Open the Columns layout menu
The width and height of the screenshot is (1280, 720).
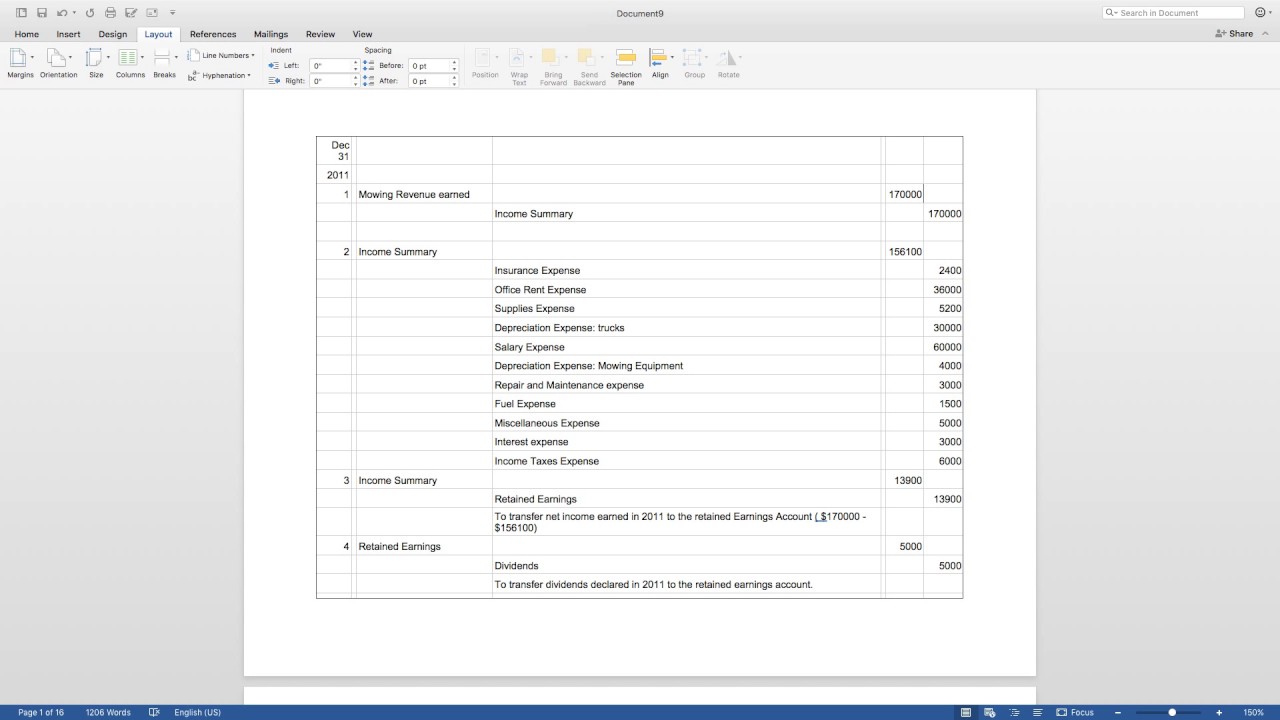click(130, 63)
